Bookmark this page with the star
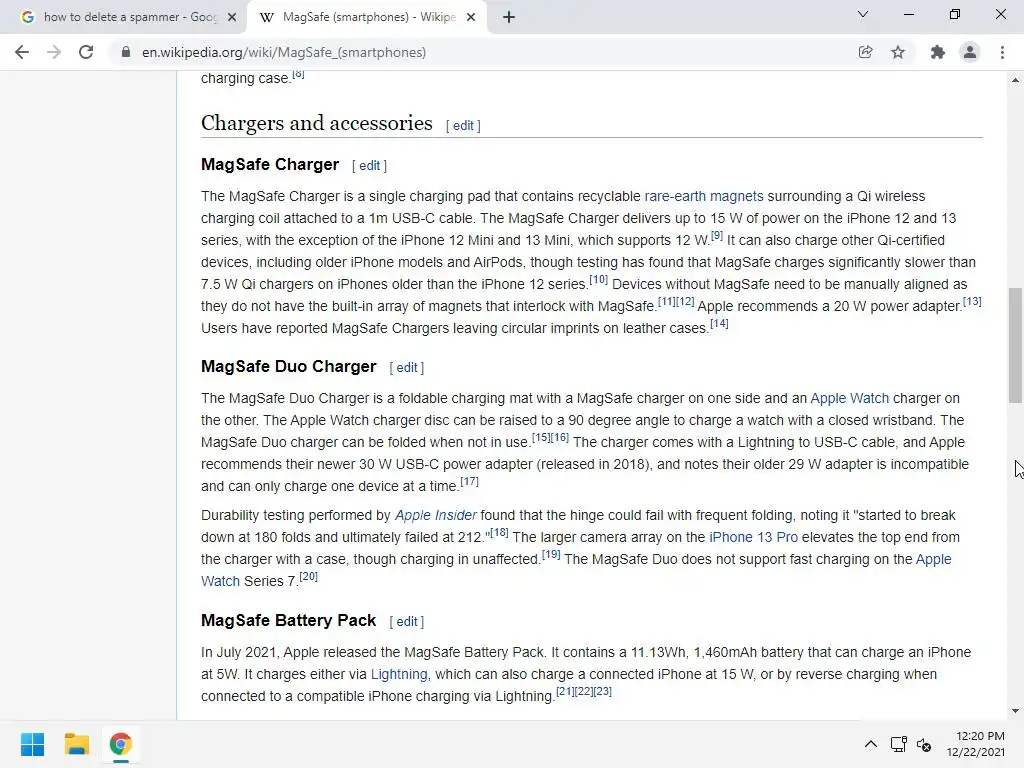 (898, 52)
